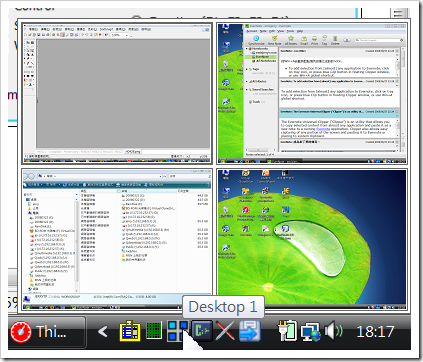423x362 pixels.
Task: Activate the 'Thi...' taskbar button
Action: (x=47, y=332)
